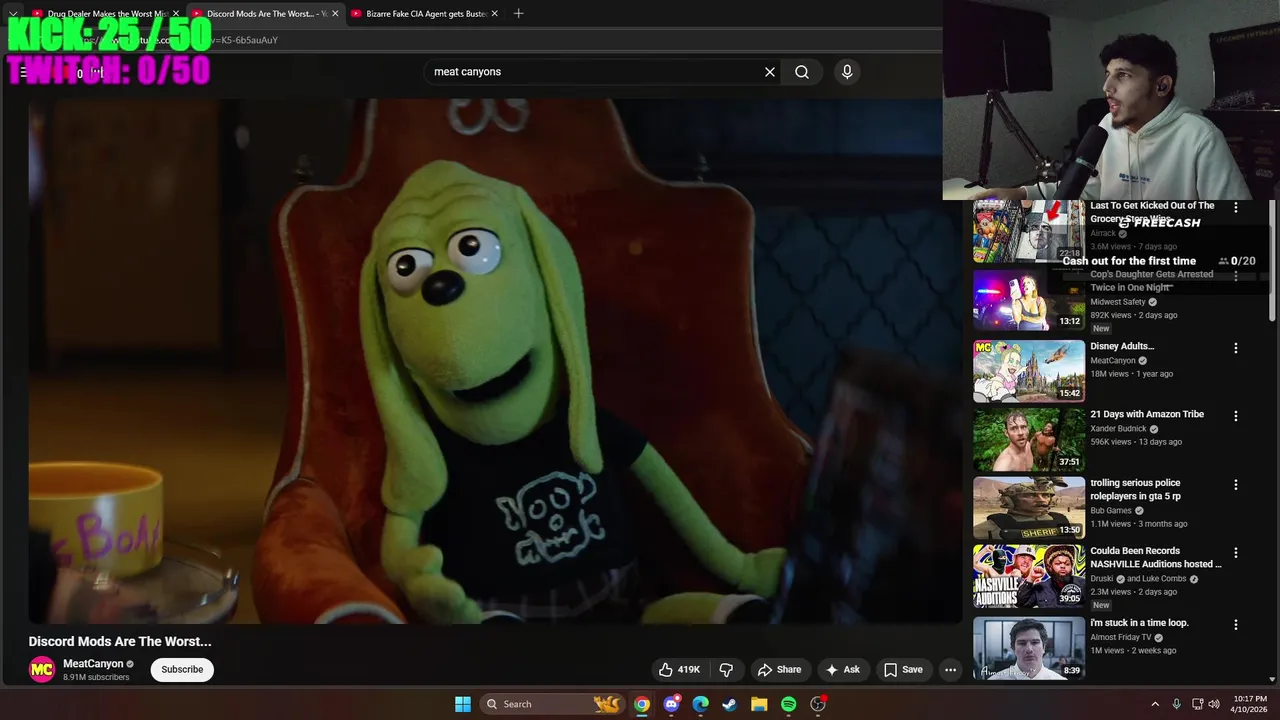The width and height of the screenshot is (1280, 720).
Task: Open MeatCanyon channel name link
Action: 93,664
